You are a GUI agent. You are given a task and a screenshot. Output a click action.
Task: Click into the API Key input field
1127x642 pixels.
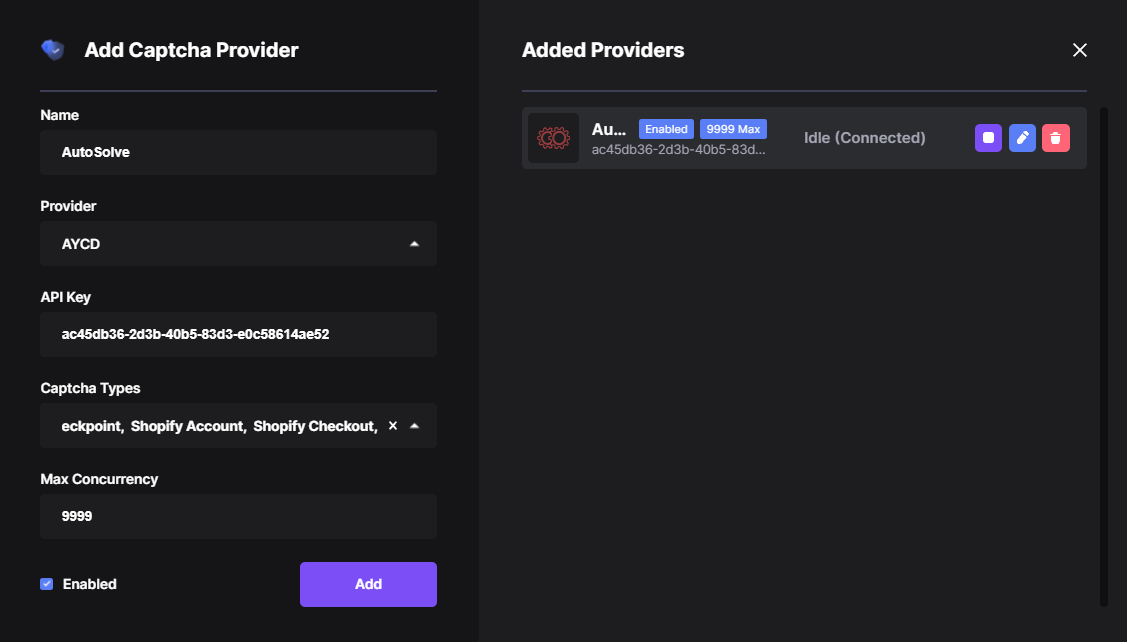pyautogui.click(x=239, y=334)
